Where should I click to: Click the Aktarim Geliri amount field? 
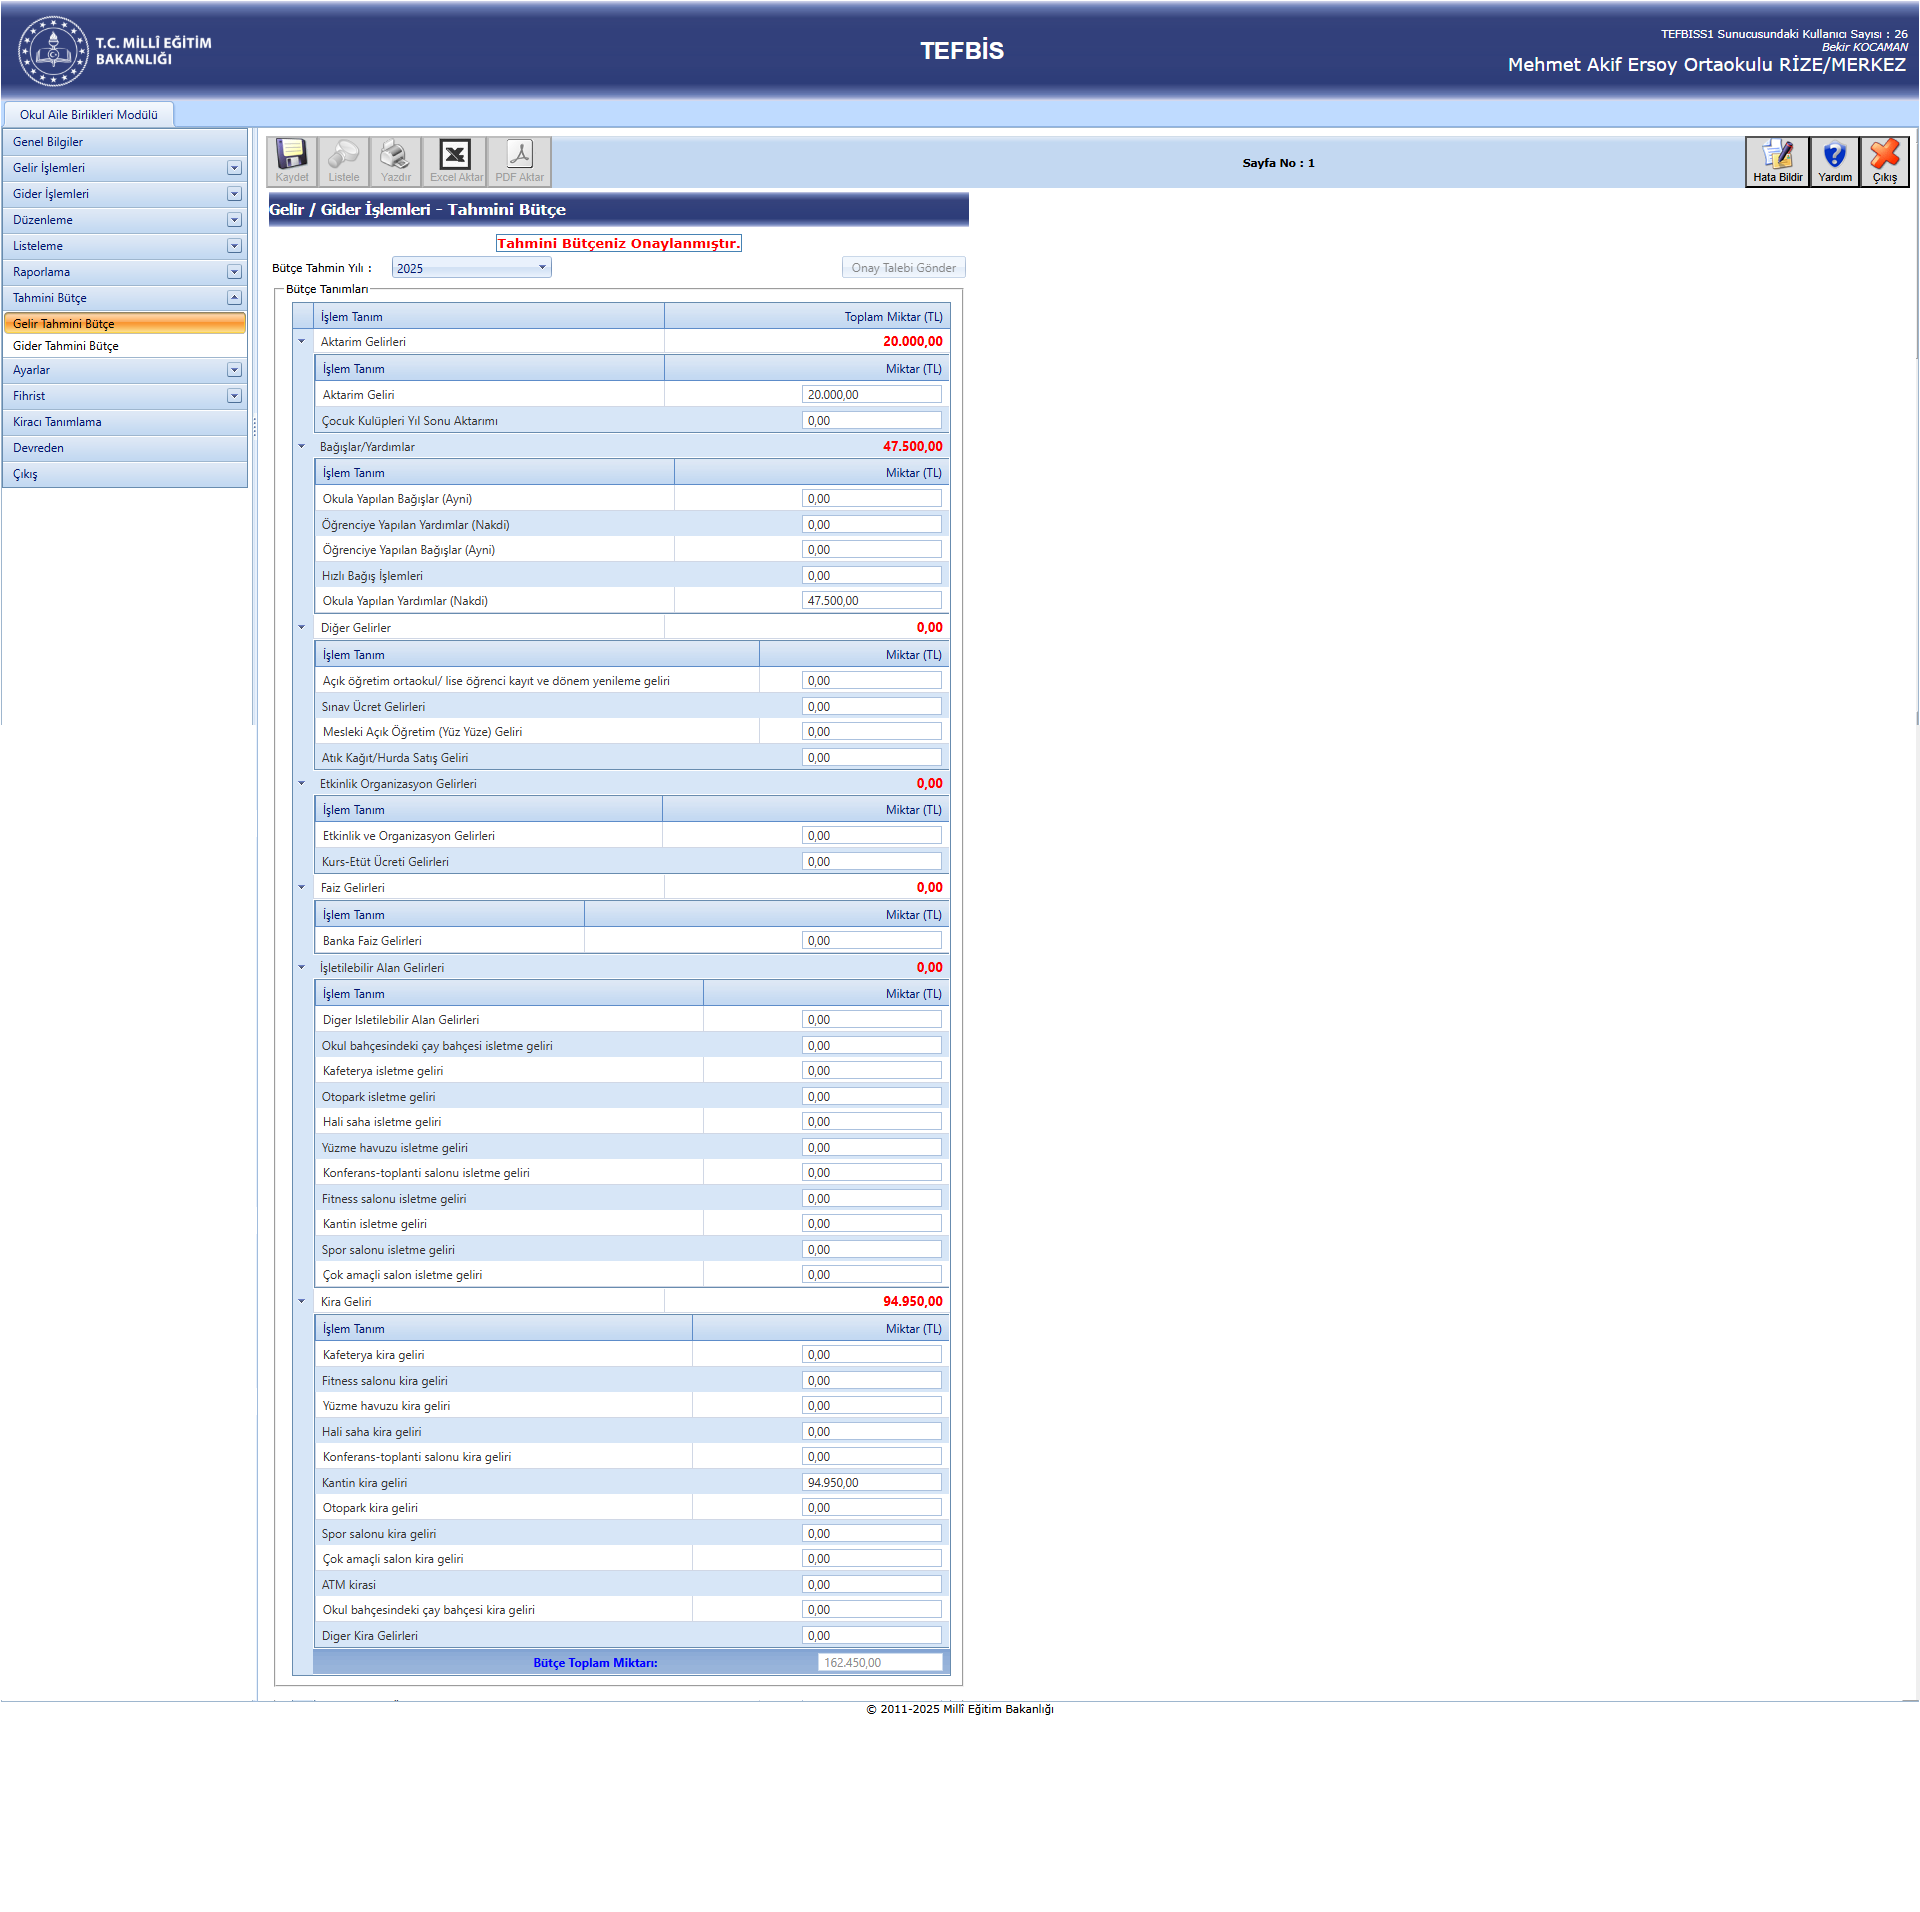[x=871, y=395]
